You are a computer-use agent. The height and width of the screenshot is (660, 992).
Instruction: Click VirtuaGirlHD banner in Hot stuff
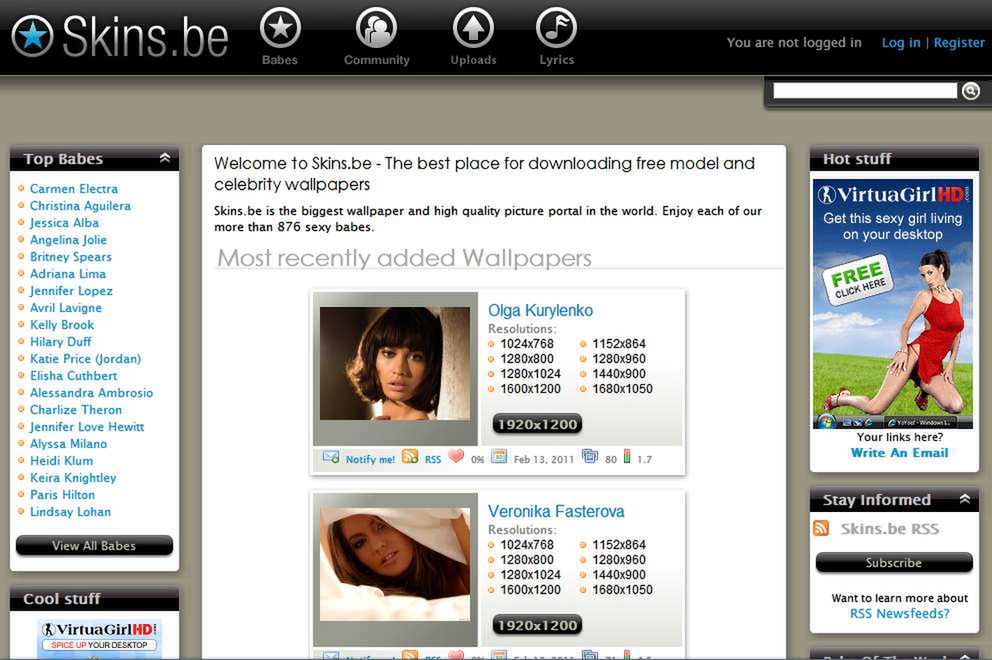click(x=893, y=304)
